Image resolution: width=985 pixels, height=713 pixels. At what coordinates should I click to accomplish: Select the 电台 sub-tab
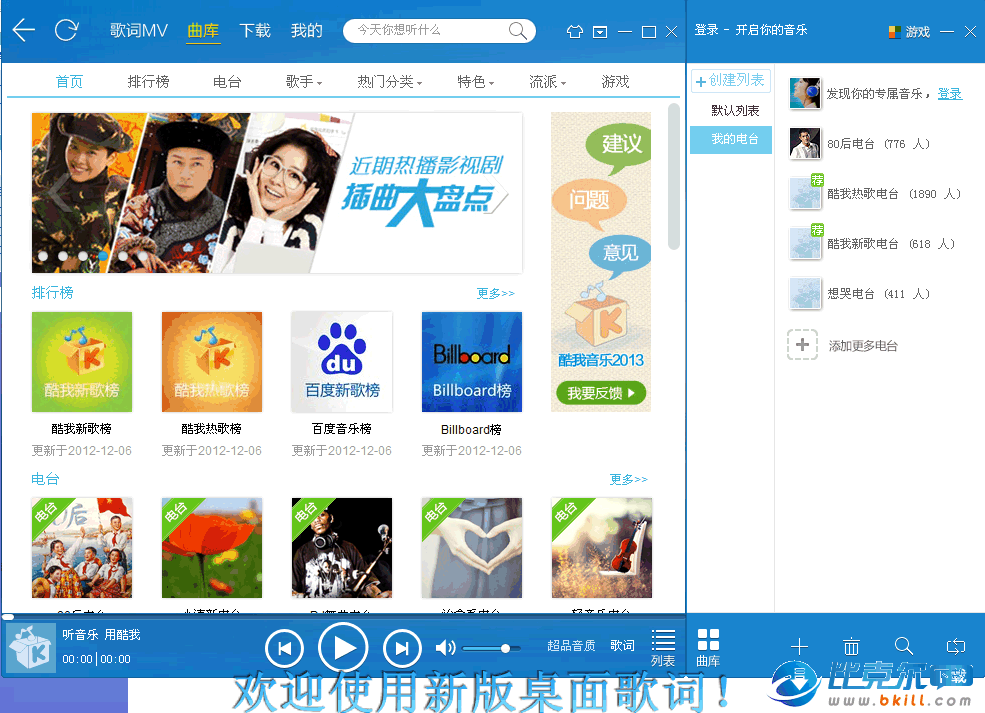point(227,82)
